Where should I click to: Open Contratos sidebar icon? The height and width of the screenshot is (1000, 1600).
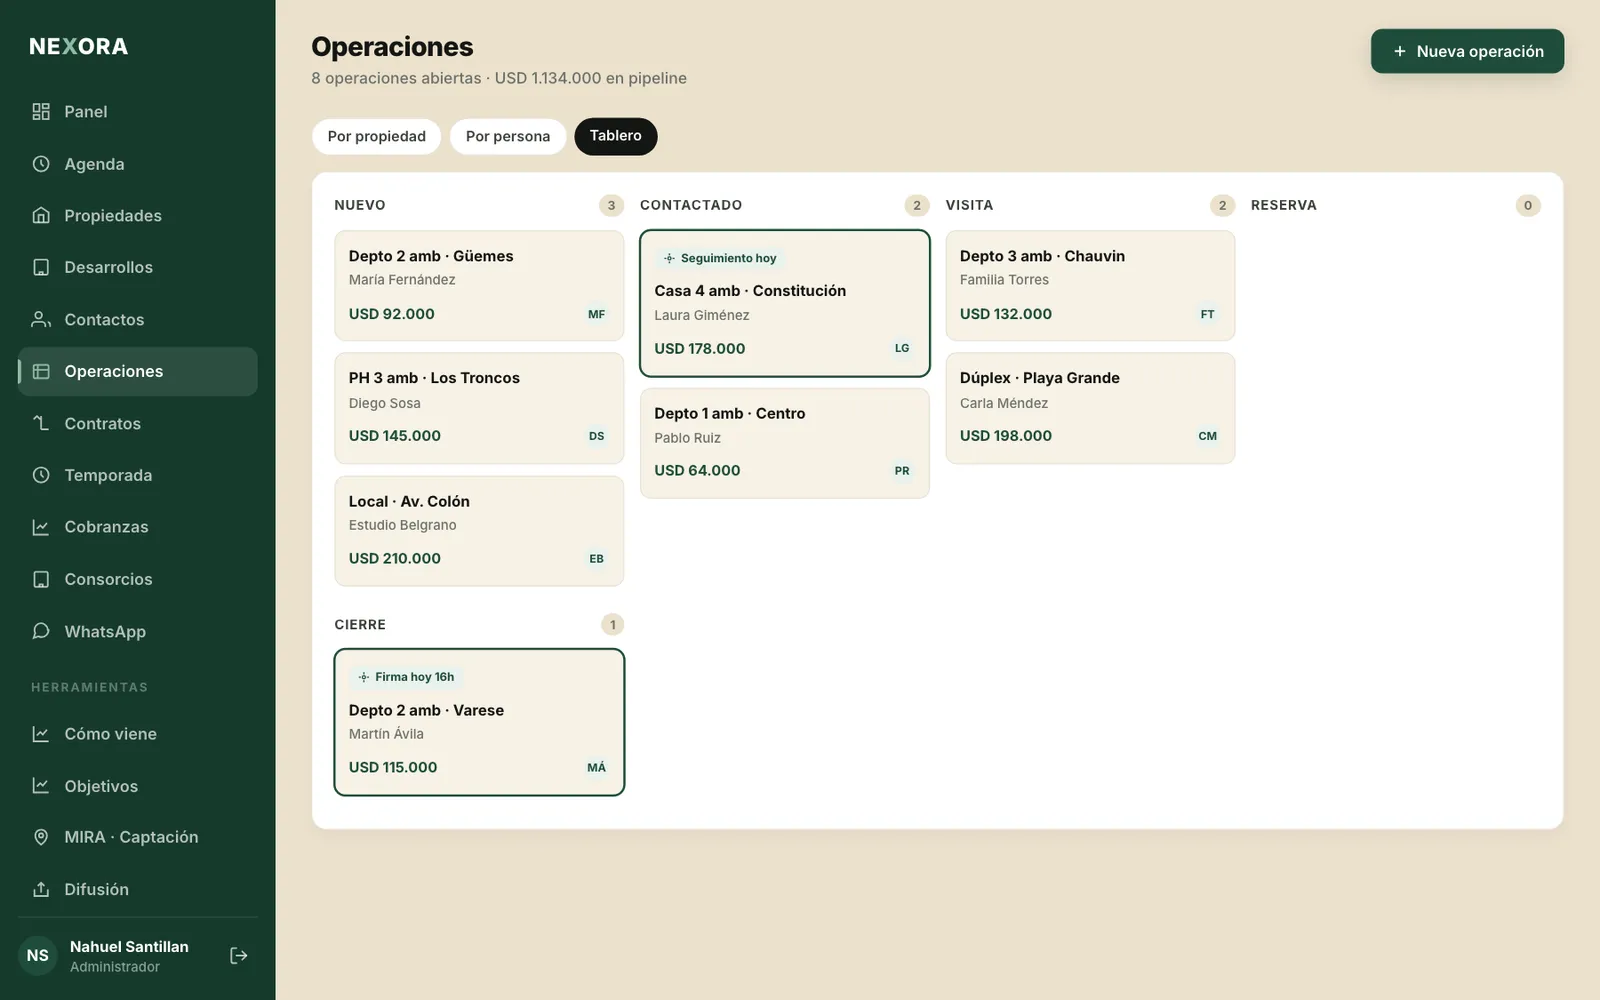(x=41, y=424)
